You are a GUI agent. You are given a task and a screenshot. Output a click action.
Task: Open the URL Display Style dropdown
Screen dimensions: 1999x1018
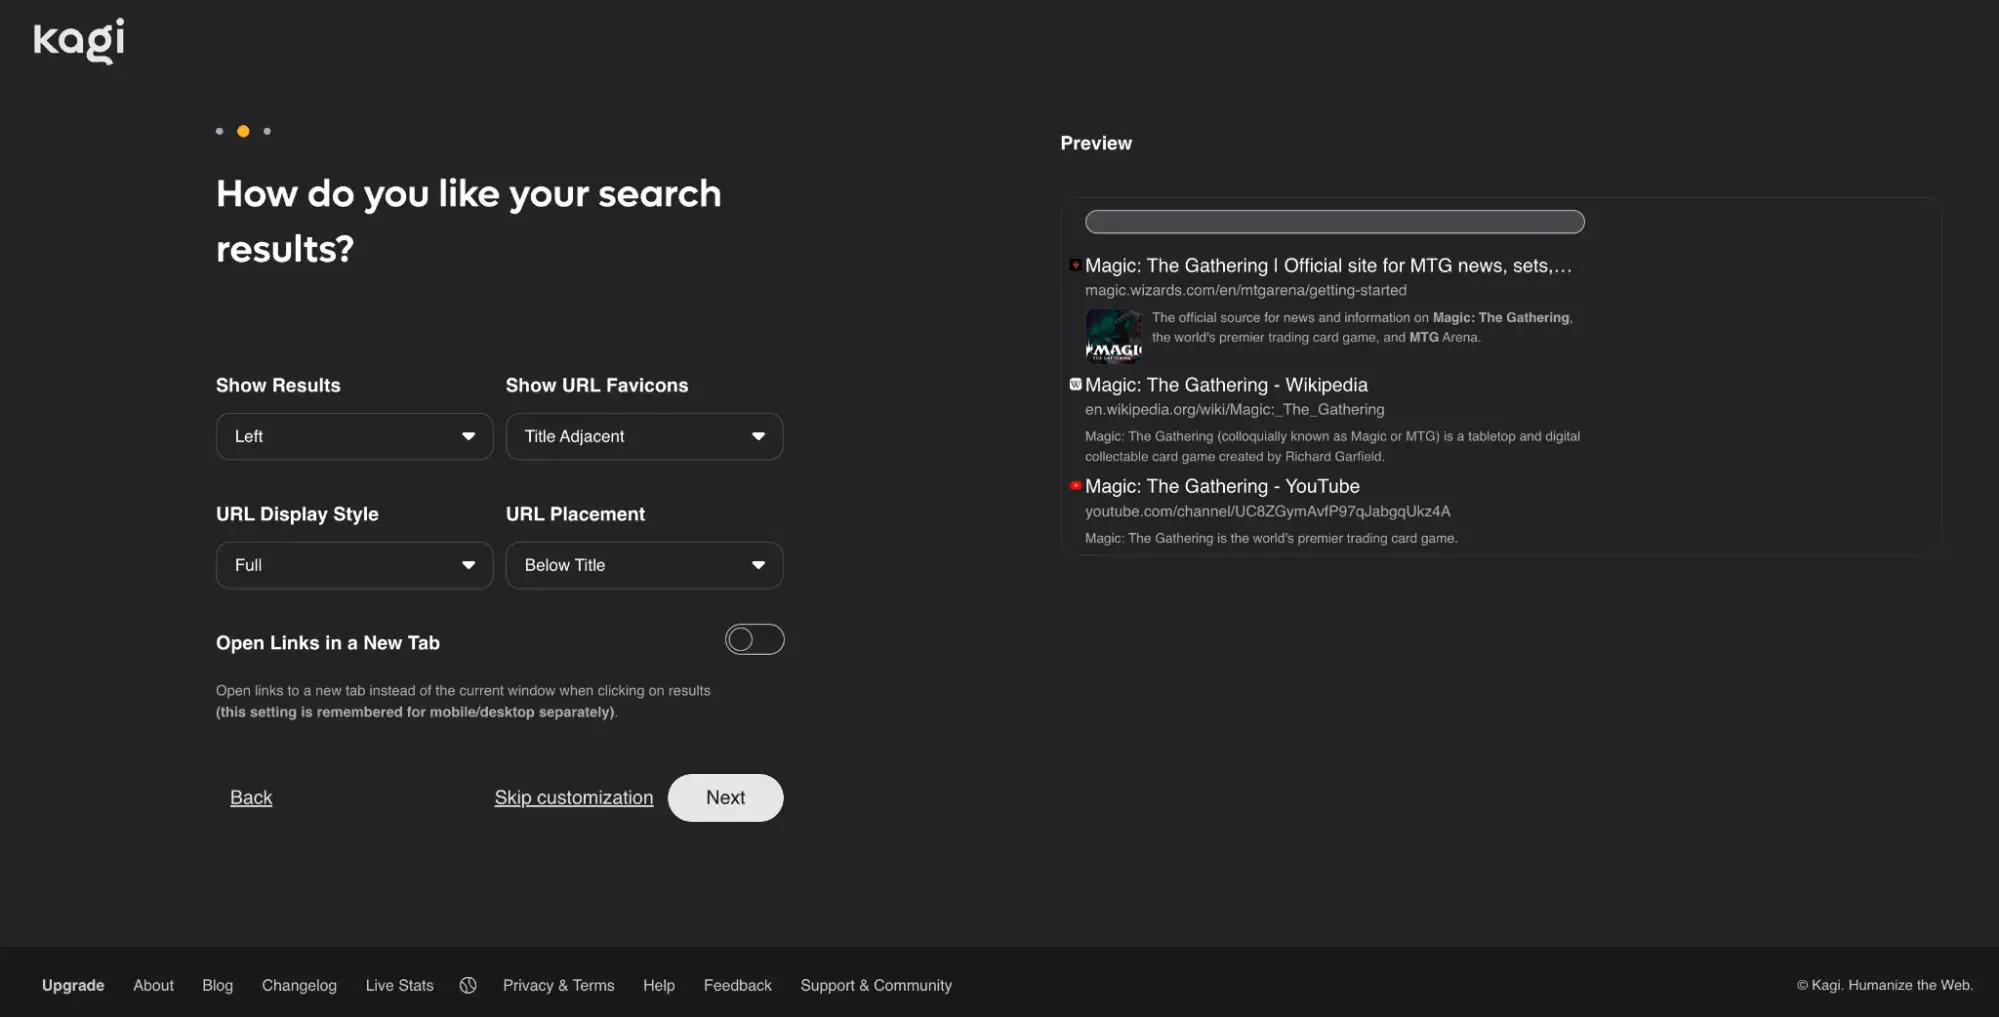coord(354,566)
